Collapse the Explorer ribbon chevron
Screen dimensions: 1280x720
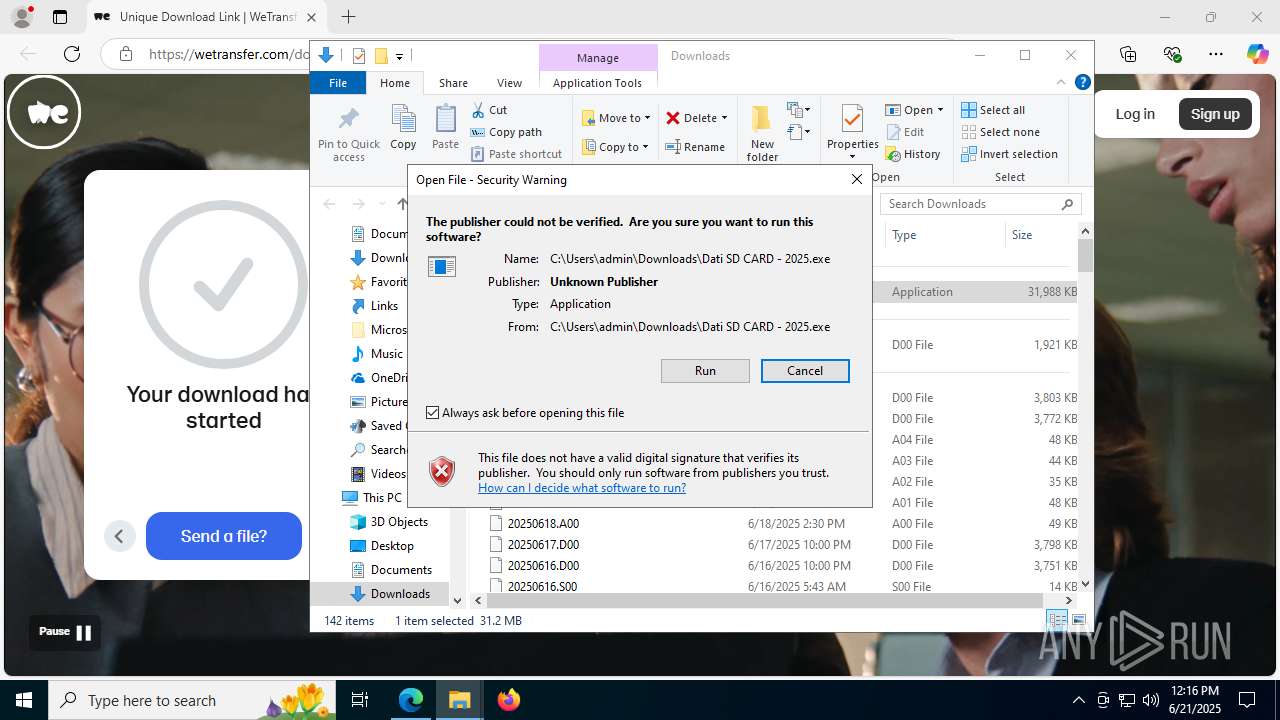click(x=1061, y=83)
